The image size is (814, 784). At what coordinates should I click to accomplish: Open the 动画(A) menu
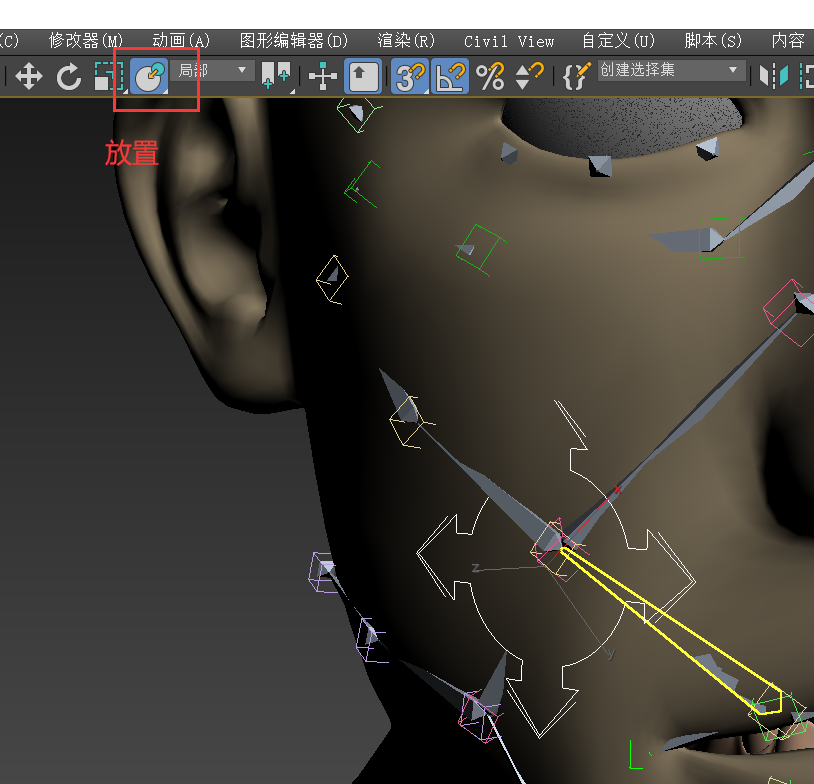point(181,40)
